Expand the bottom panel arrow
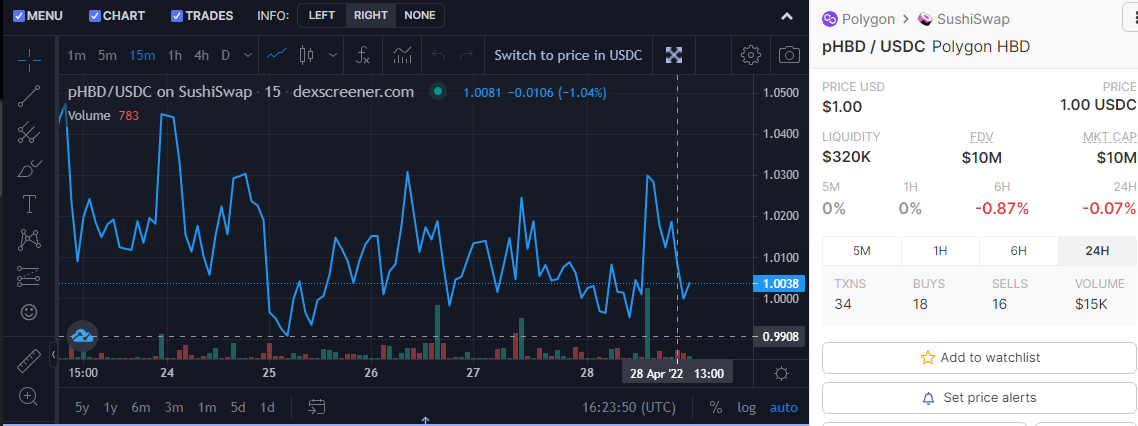The width and height of the screenshot is (1138, 426). coord(425,420)
